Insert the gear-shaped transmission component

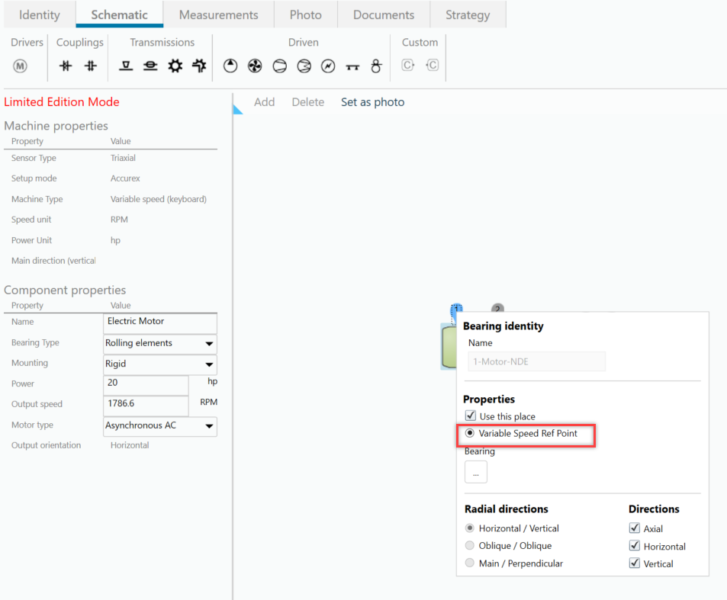point(175,66)
